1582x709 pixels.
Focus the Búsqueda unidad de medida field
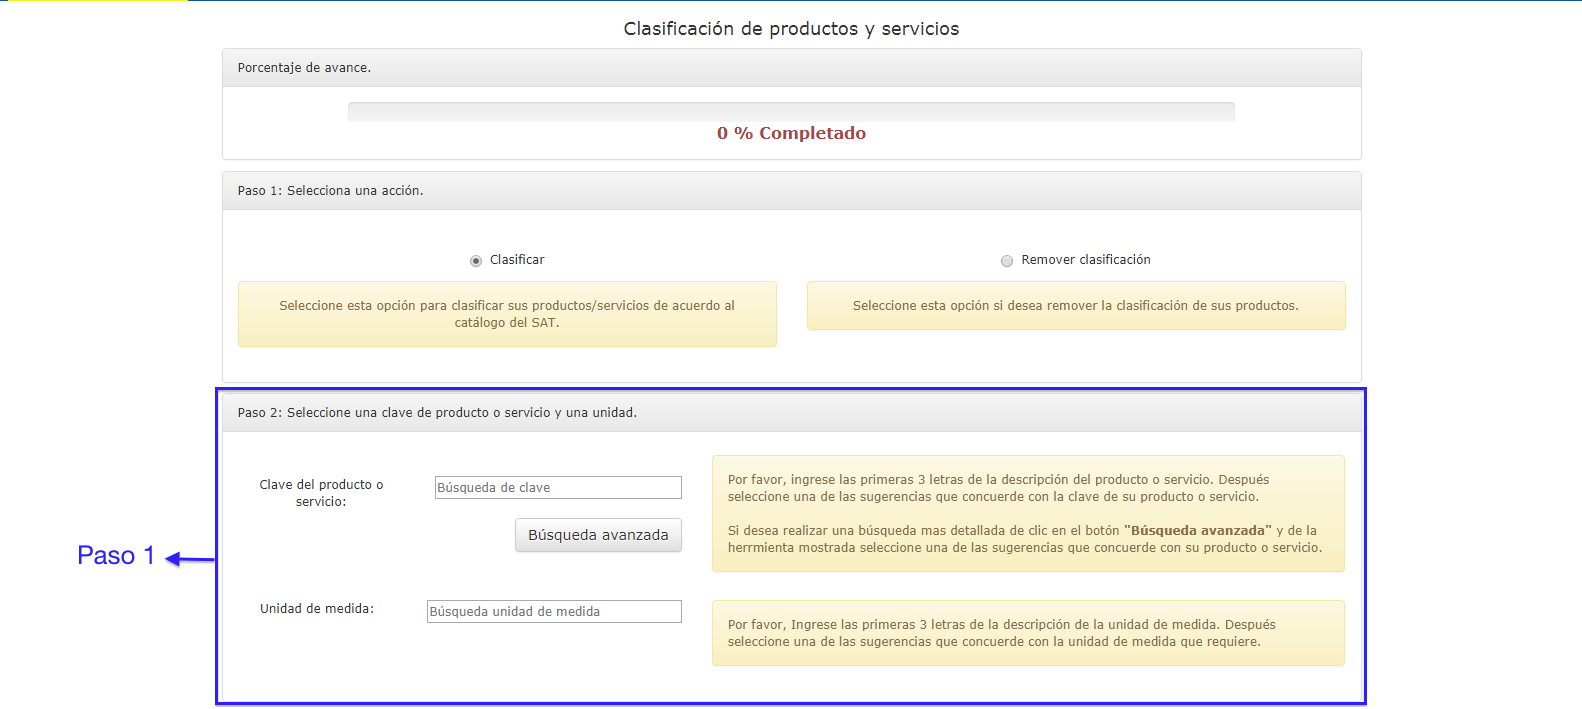(x=554, y=612)
